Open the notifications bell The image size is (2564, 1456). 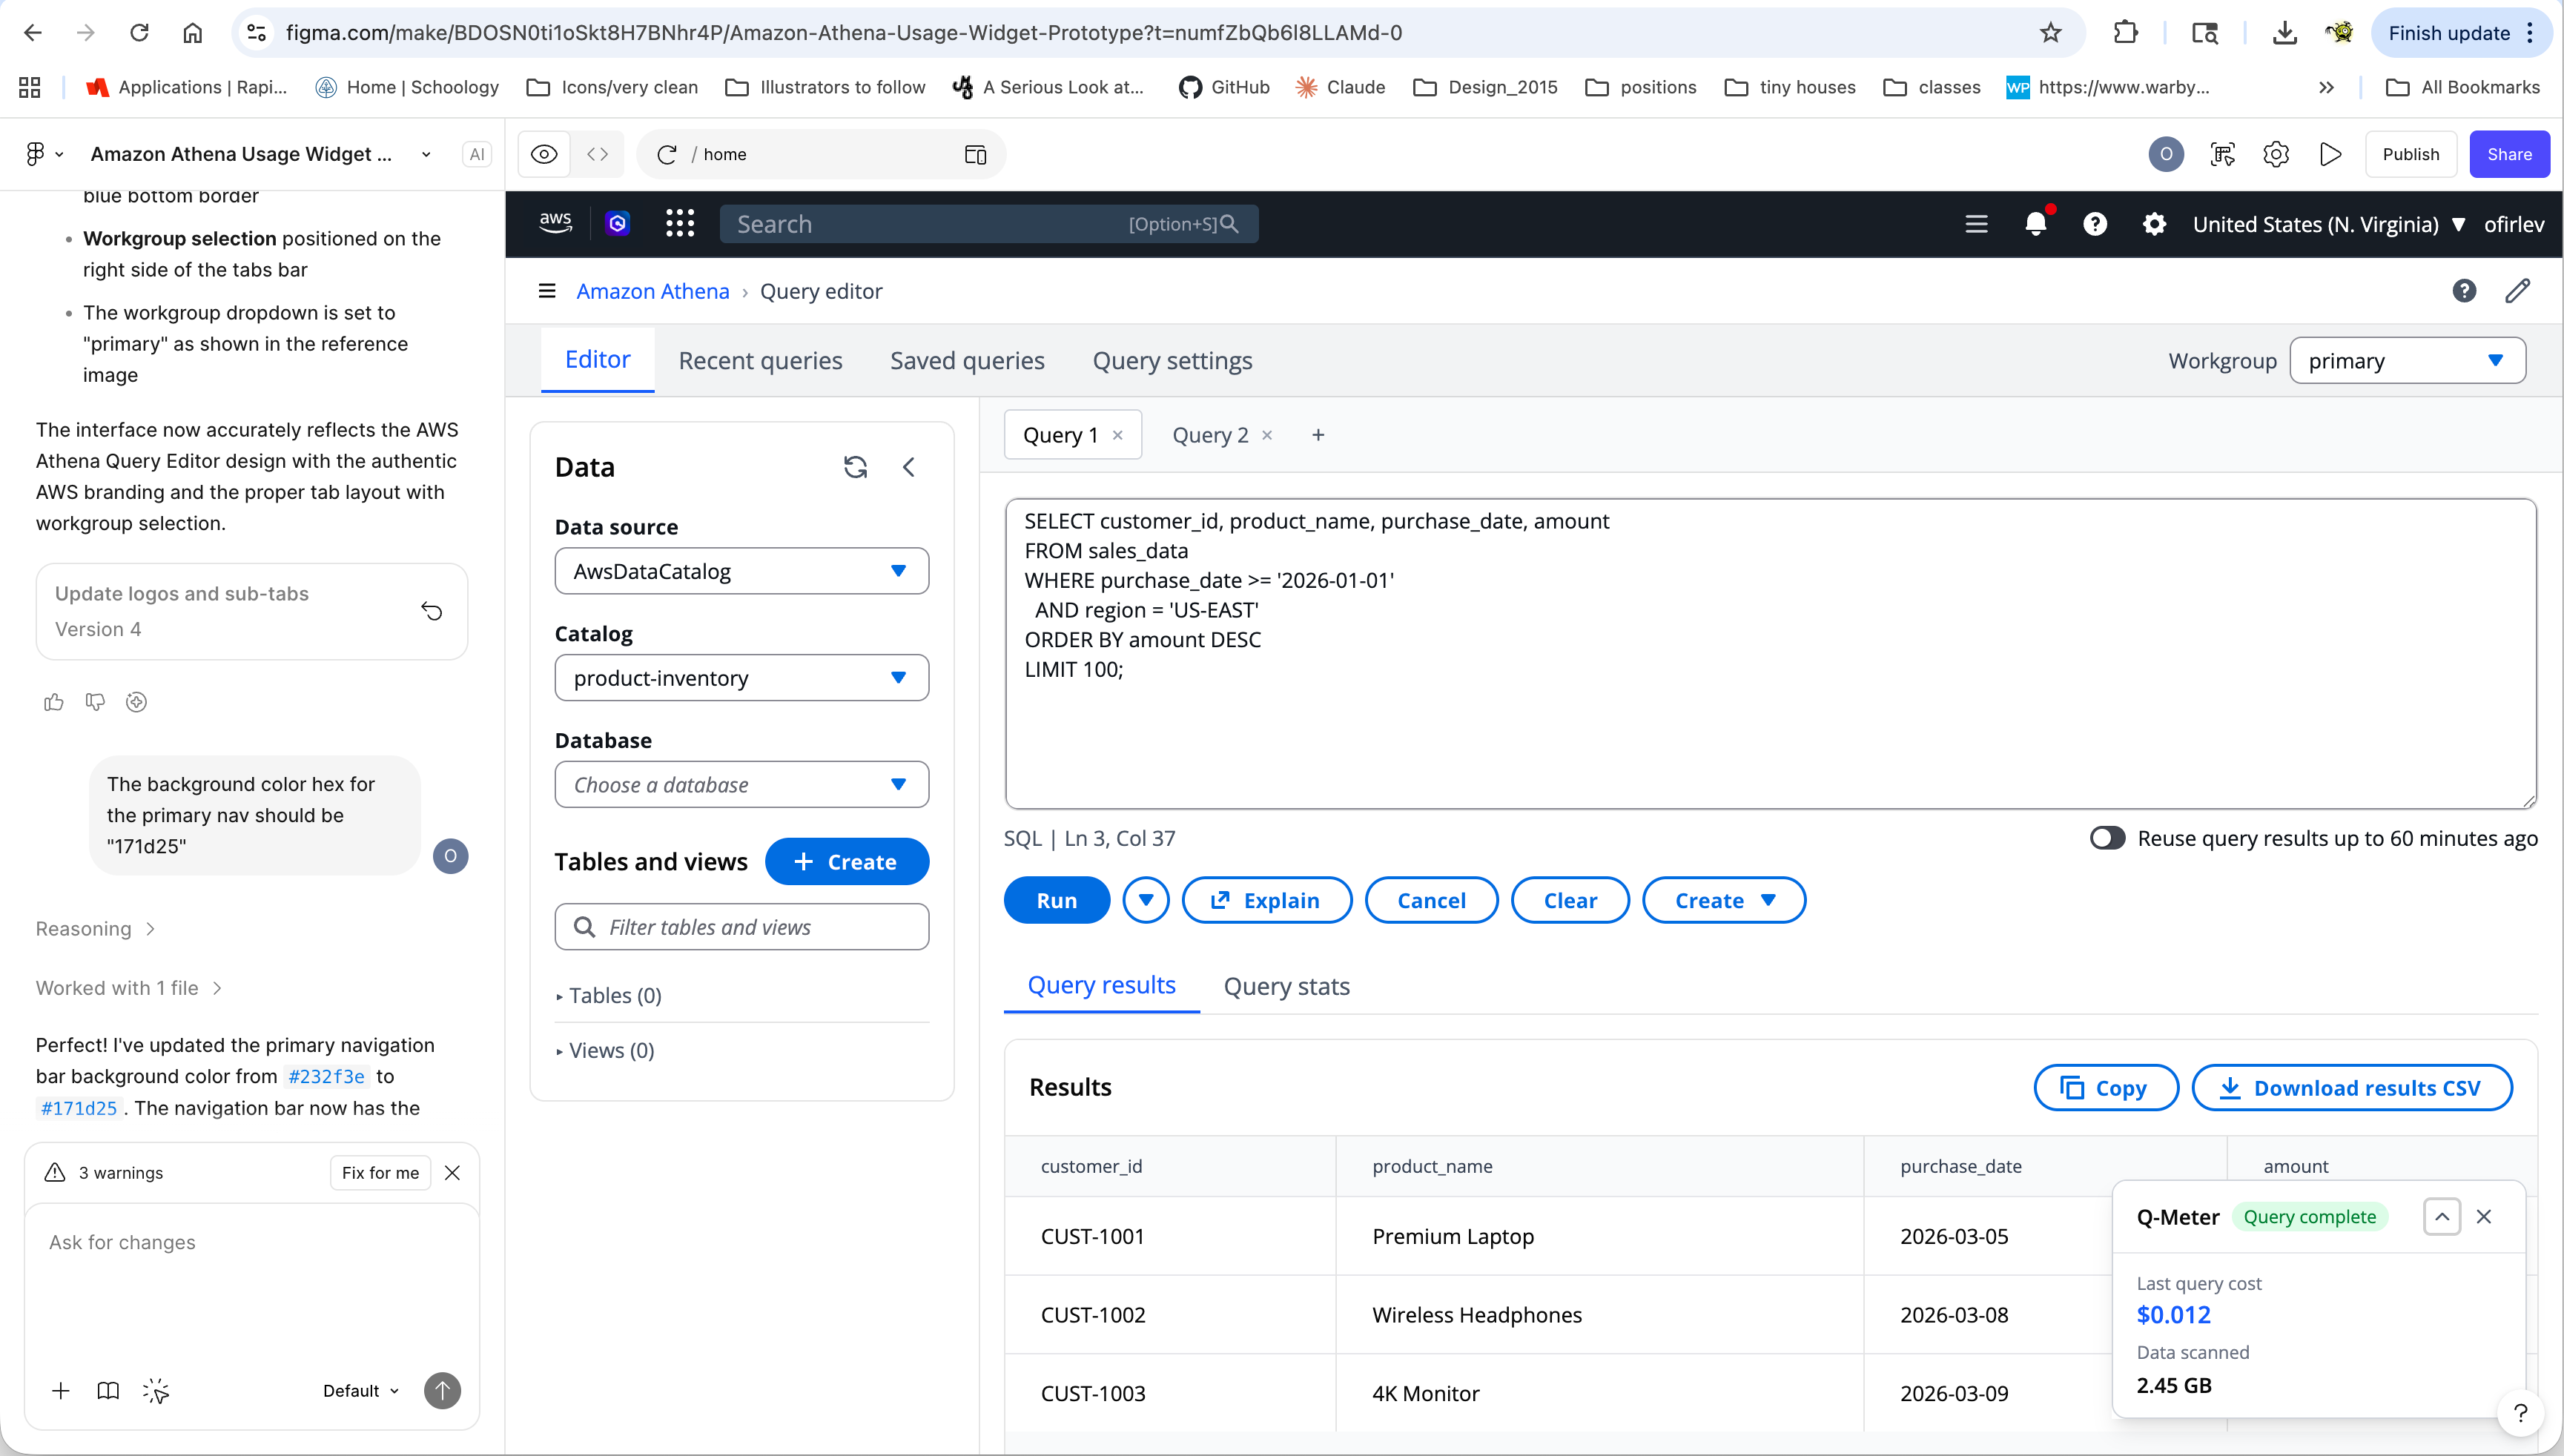[2036, 224]
